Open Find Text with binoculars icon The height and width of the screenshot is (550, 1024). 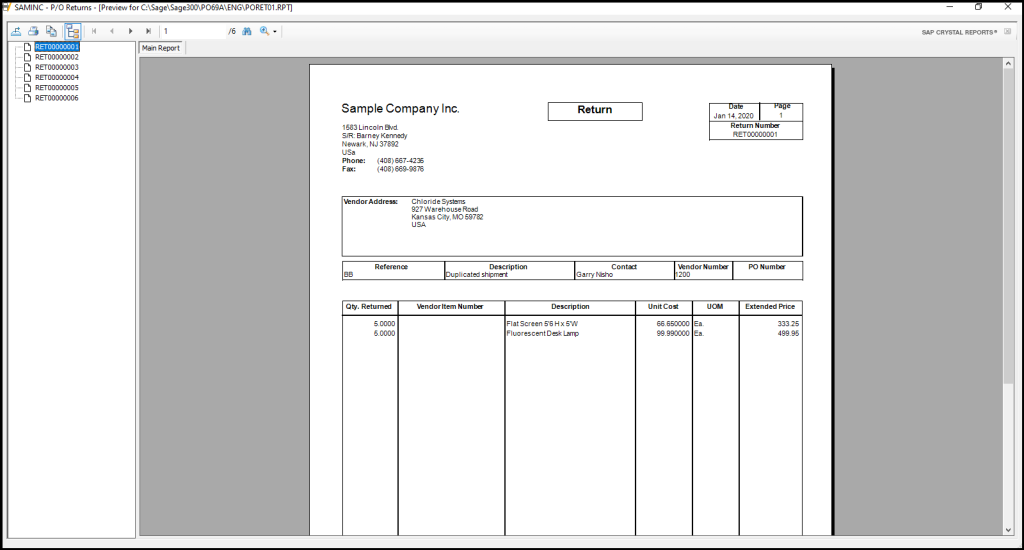click(x=247, y=31)
